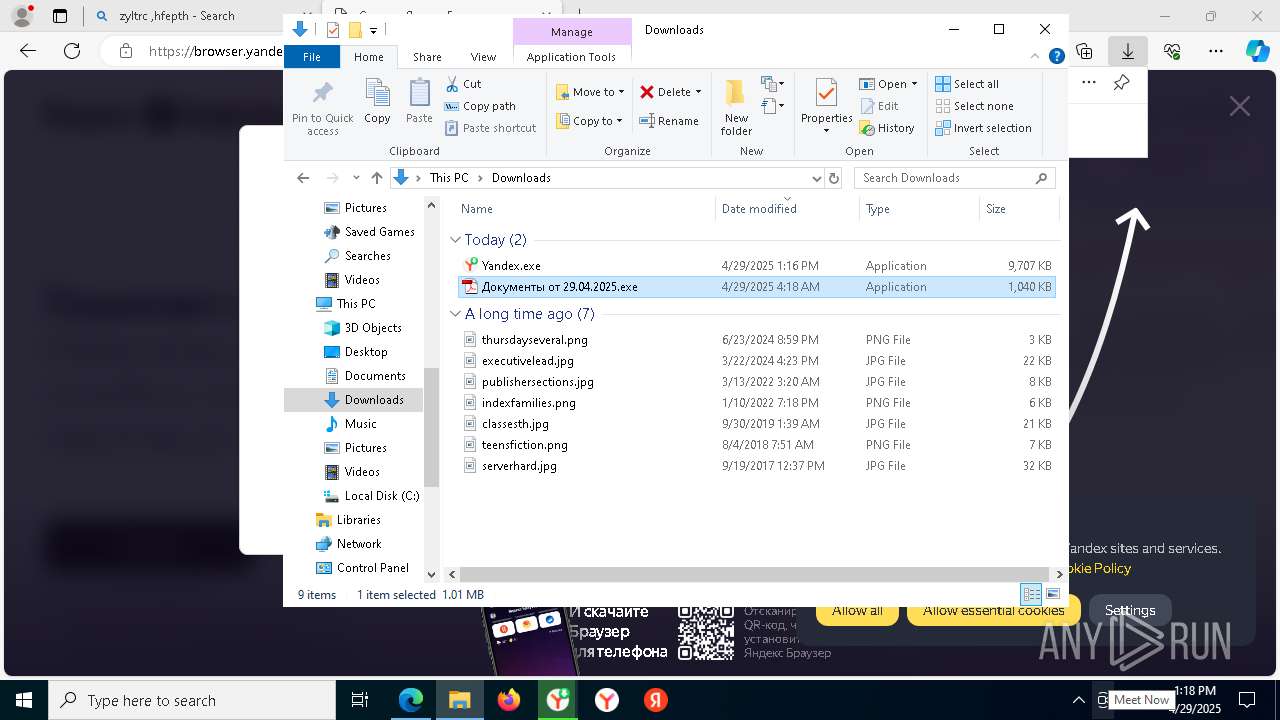Screen dimensions: 1280x720
Task: Switch to the Share ribbon tab
Action: coord(427,57)
